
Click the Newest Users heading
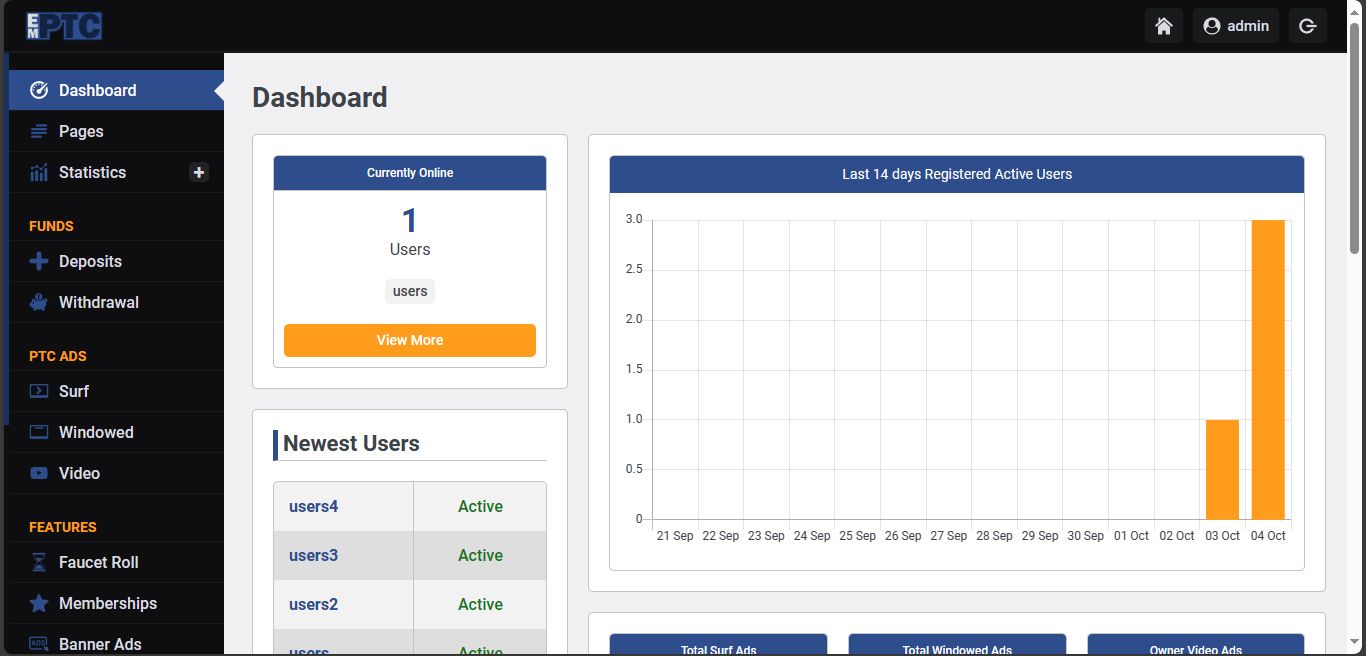click(x=351, y=444)
